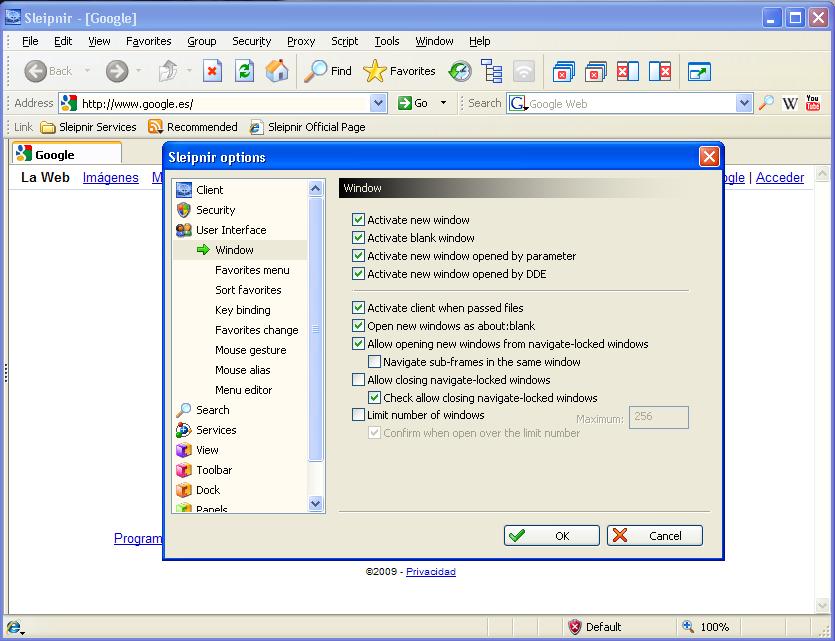Uncheck Activate blank window

coord(358,237)
